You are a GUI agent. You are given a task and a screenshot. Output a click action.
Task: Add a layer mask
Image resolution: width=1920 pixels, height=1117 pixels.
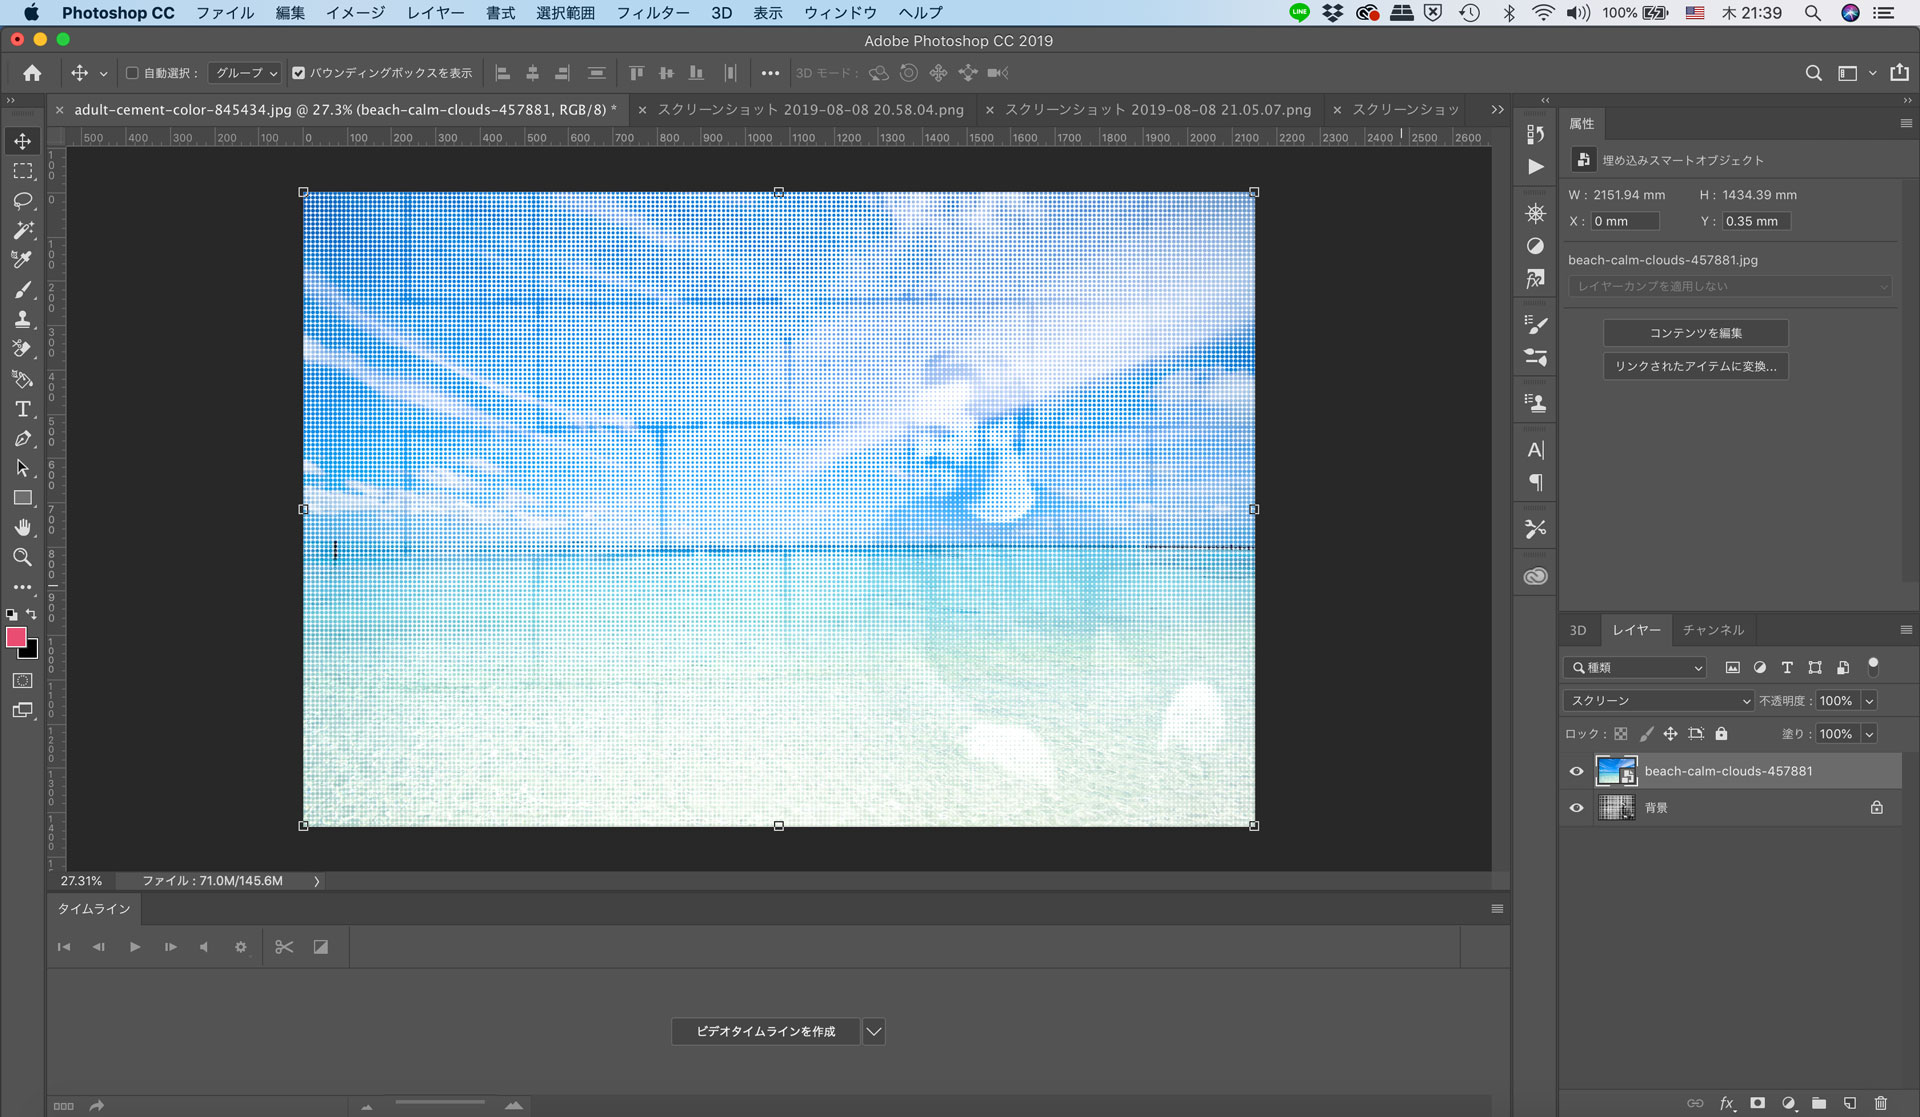pyautogui.click(x=1757, y=1103)
